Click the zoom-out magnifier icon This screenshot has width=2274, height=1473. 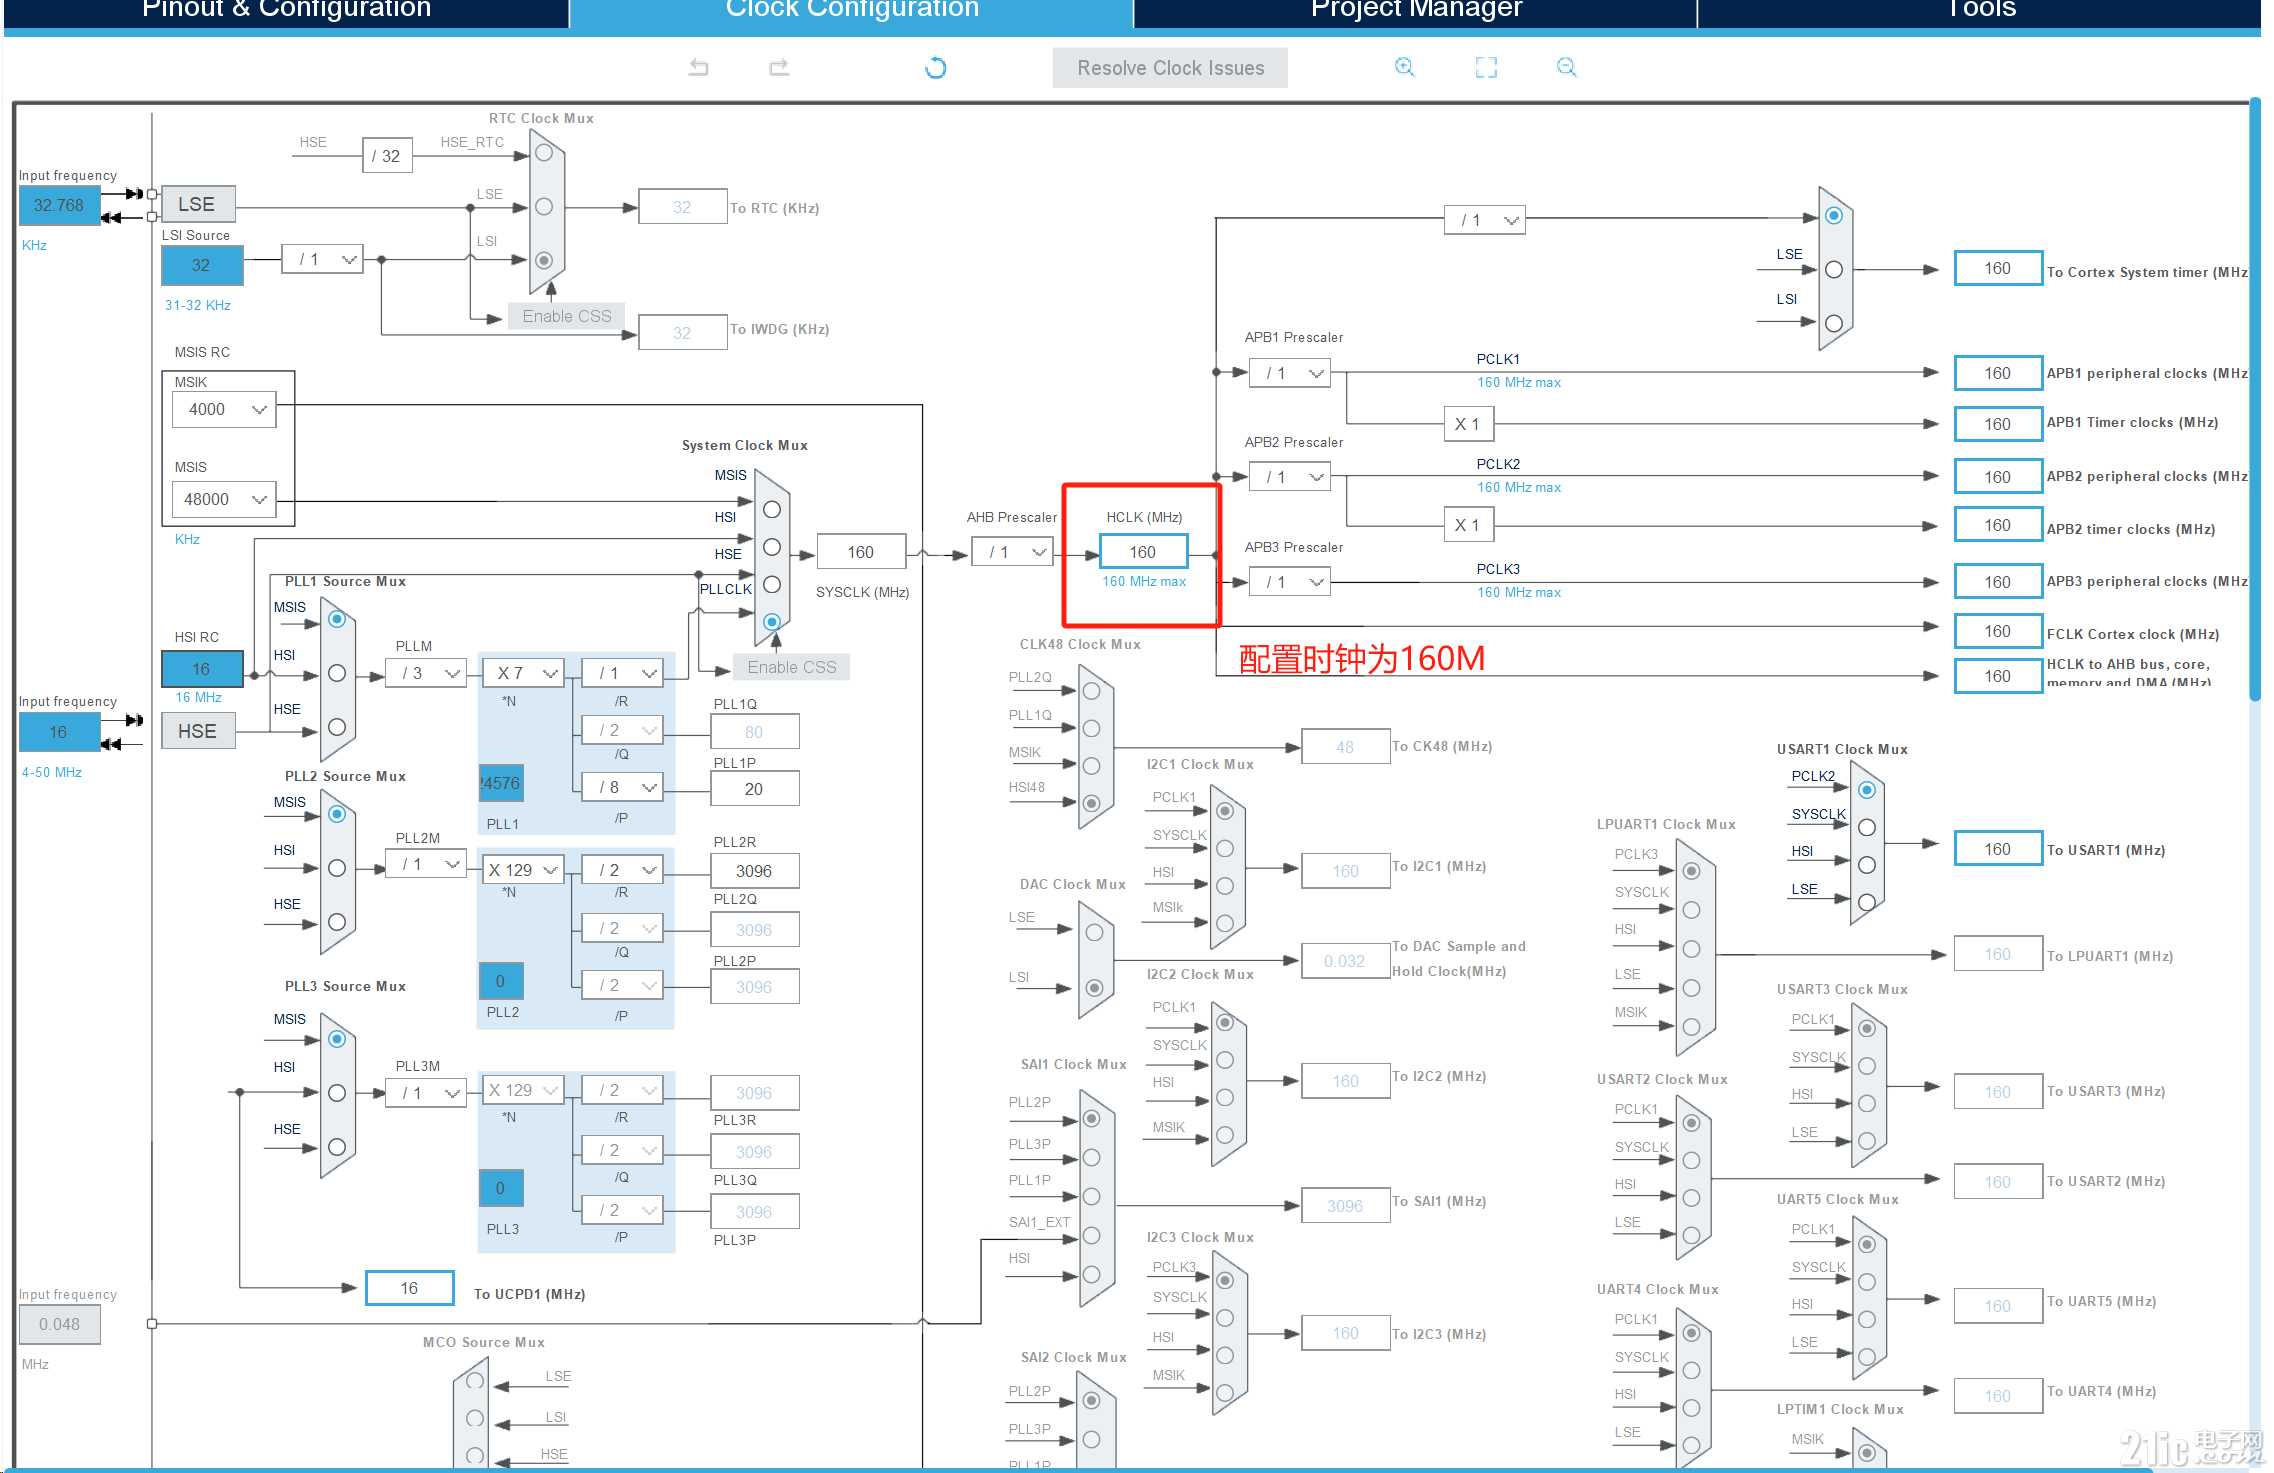1566,66
